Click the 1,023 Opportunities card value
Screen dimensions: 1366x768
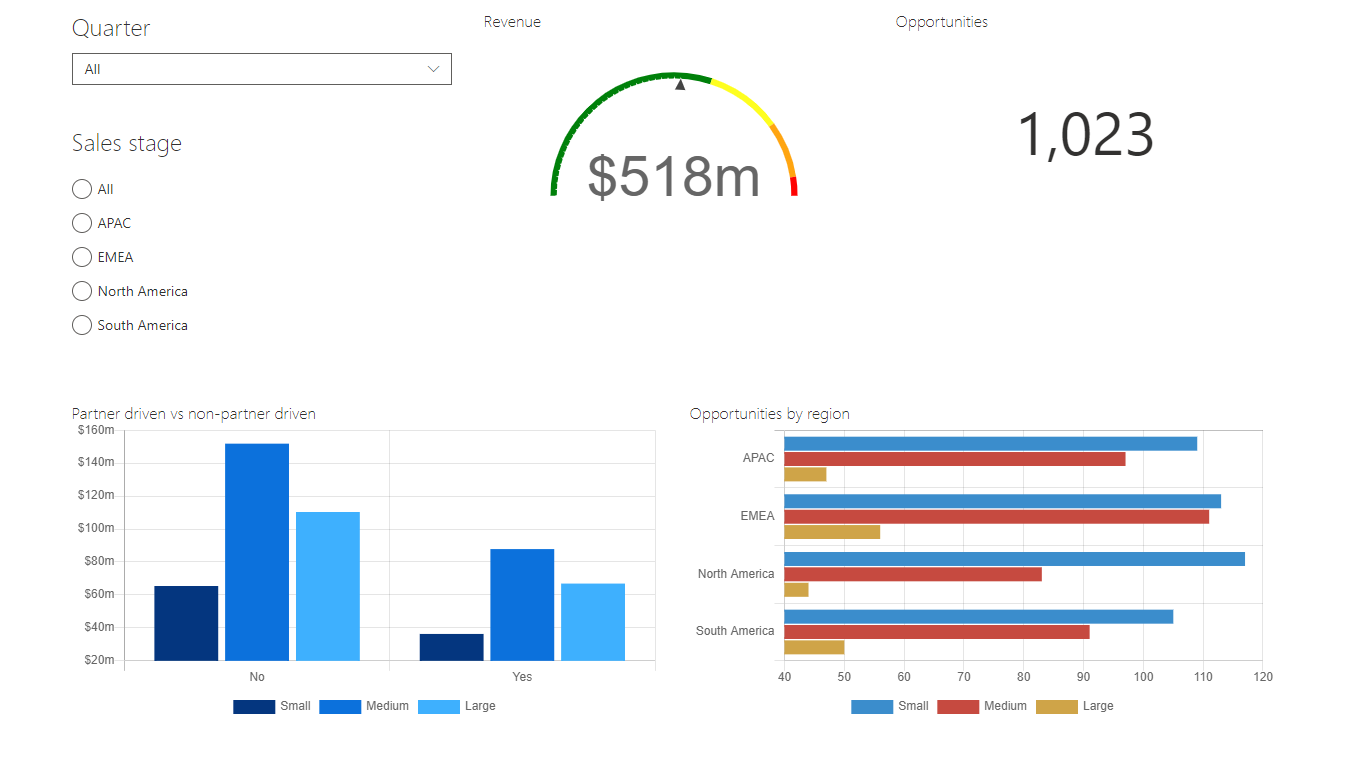(x=1086, y=136)
